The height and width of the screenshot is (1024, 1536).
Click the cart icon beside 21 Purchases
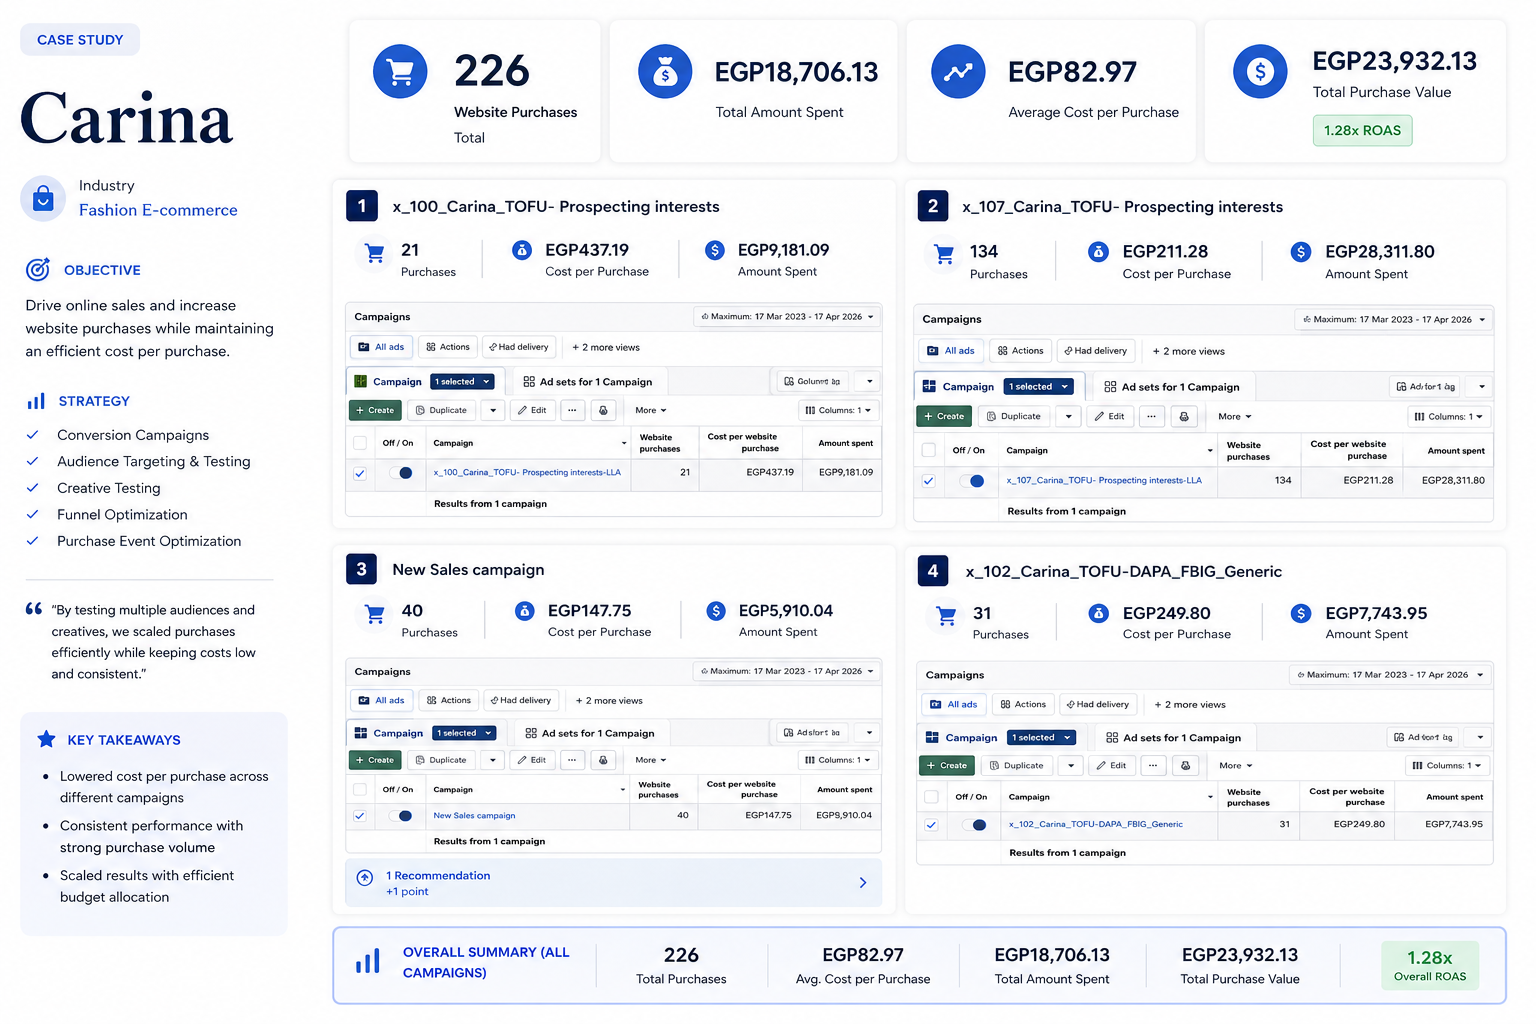tap(375, 254)
